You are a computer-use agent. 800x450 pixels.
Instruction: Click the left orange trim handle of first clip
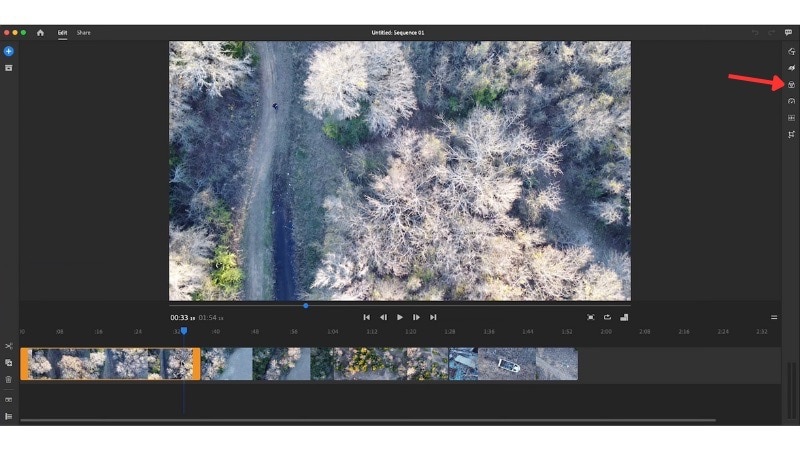point(23,364)
